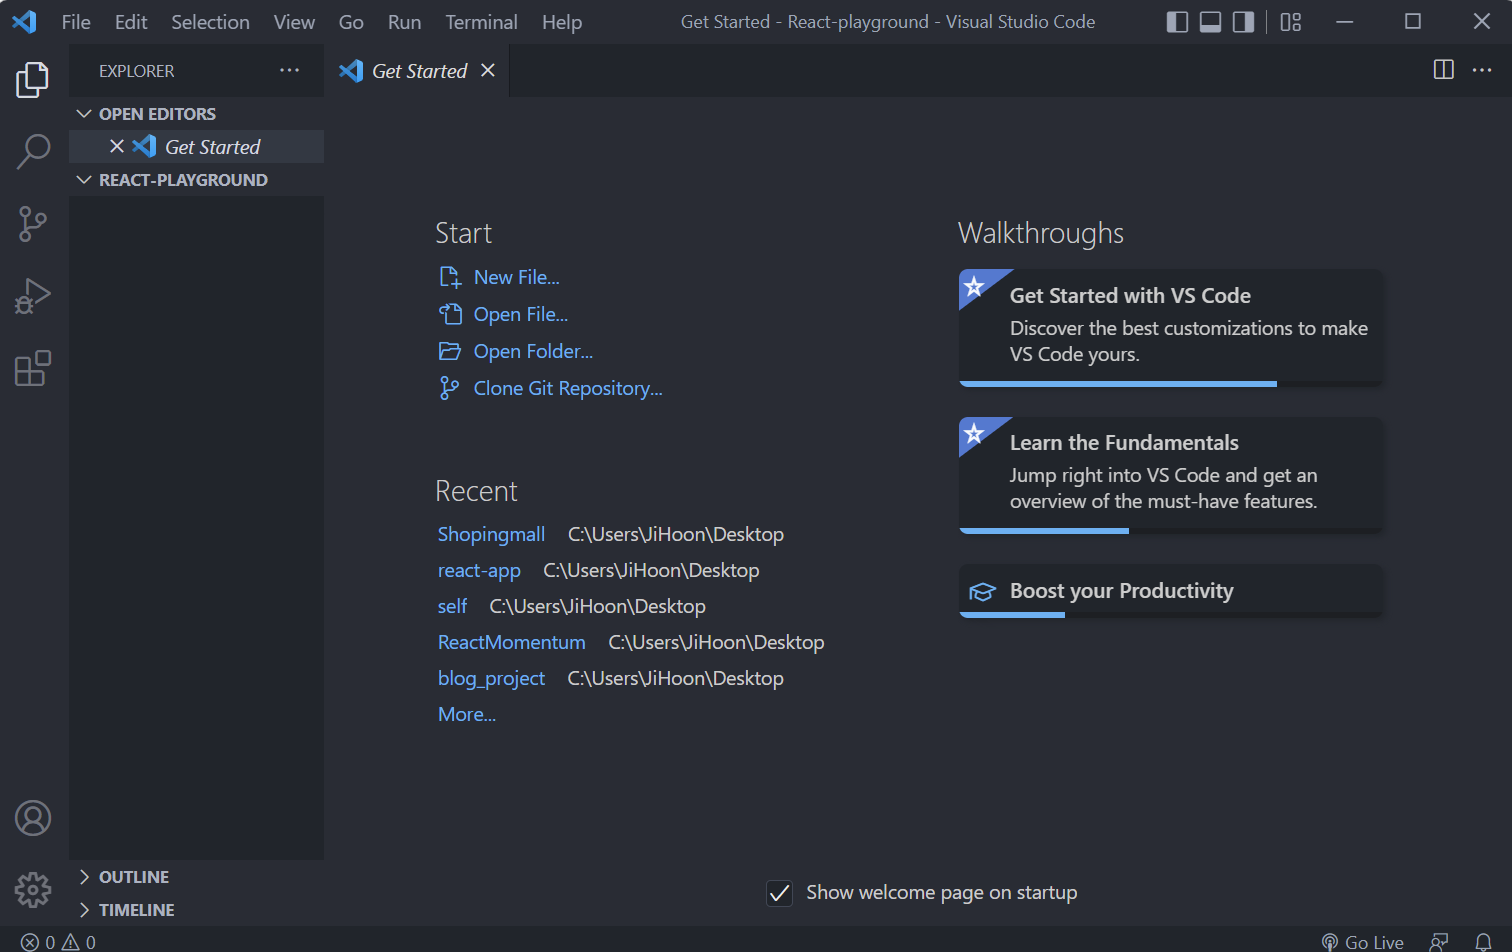The height and width of the screenshot is (952, 1512).
Task: Expand the Outline section
Action: point(196,877)
